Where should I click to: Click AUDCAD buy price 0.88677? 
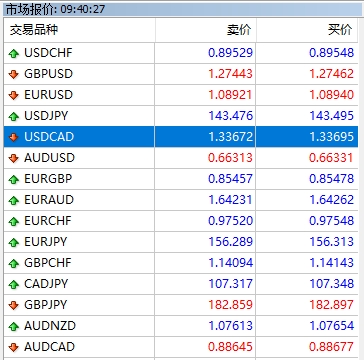(x=332, y=347)
